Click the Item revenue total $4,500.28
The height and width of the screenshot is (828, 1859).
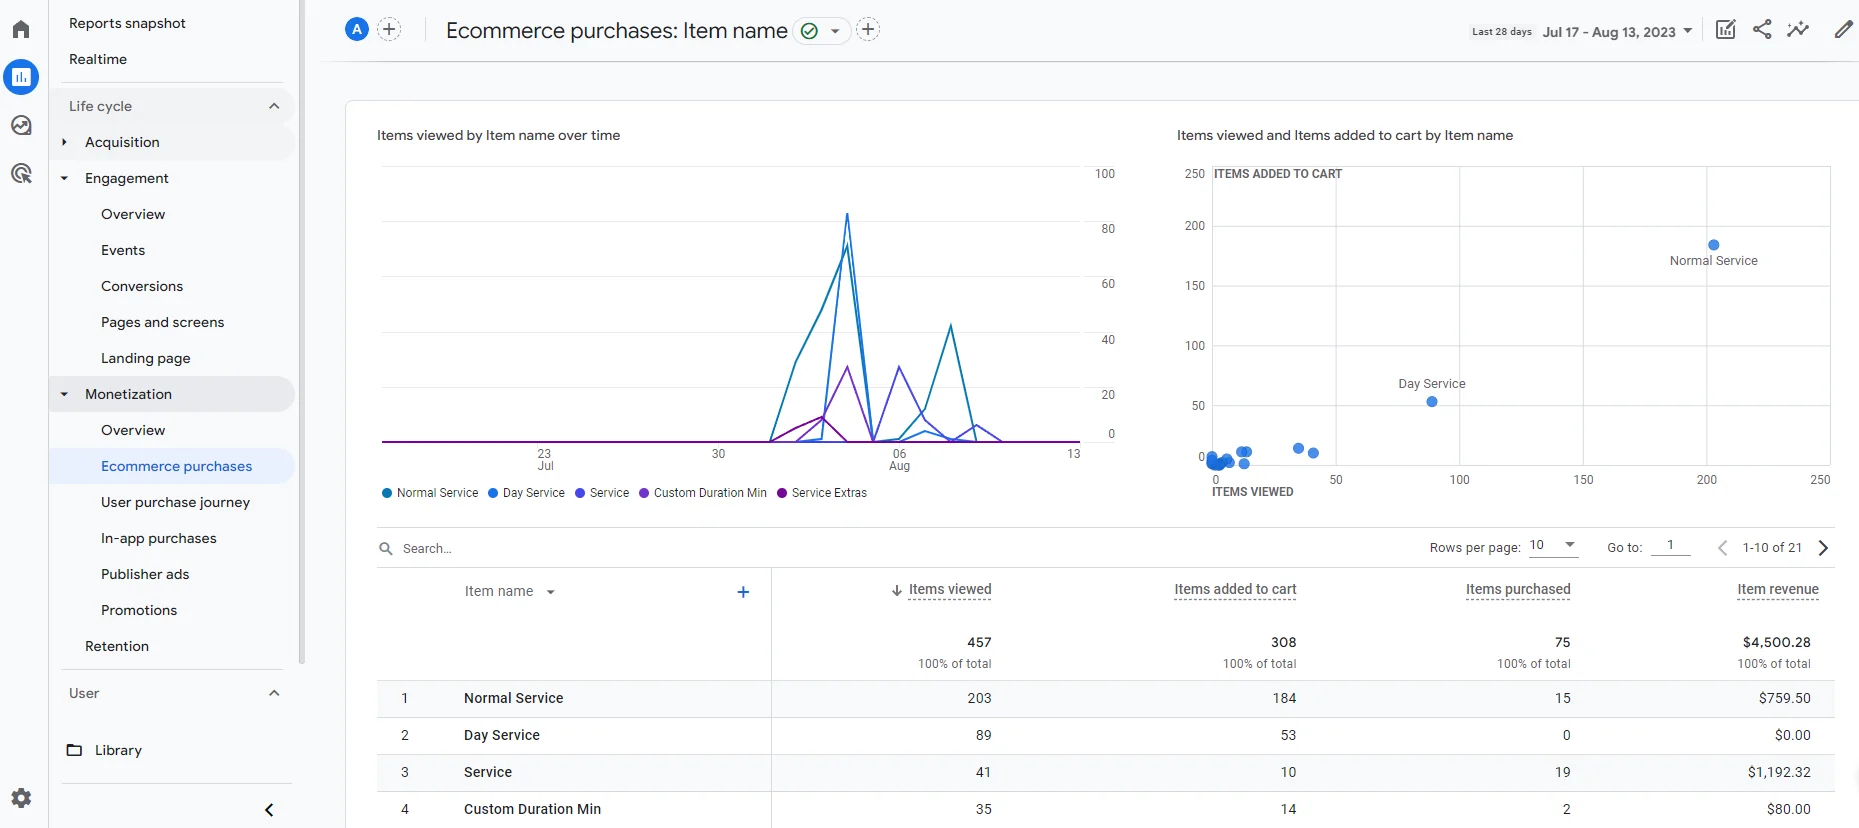[x=1776, y=642]
